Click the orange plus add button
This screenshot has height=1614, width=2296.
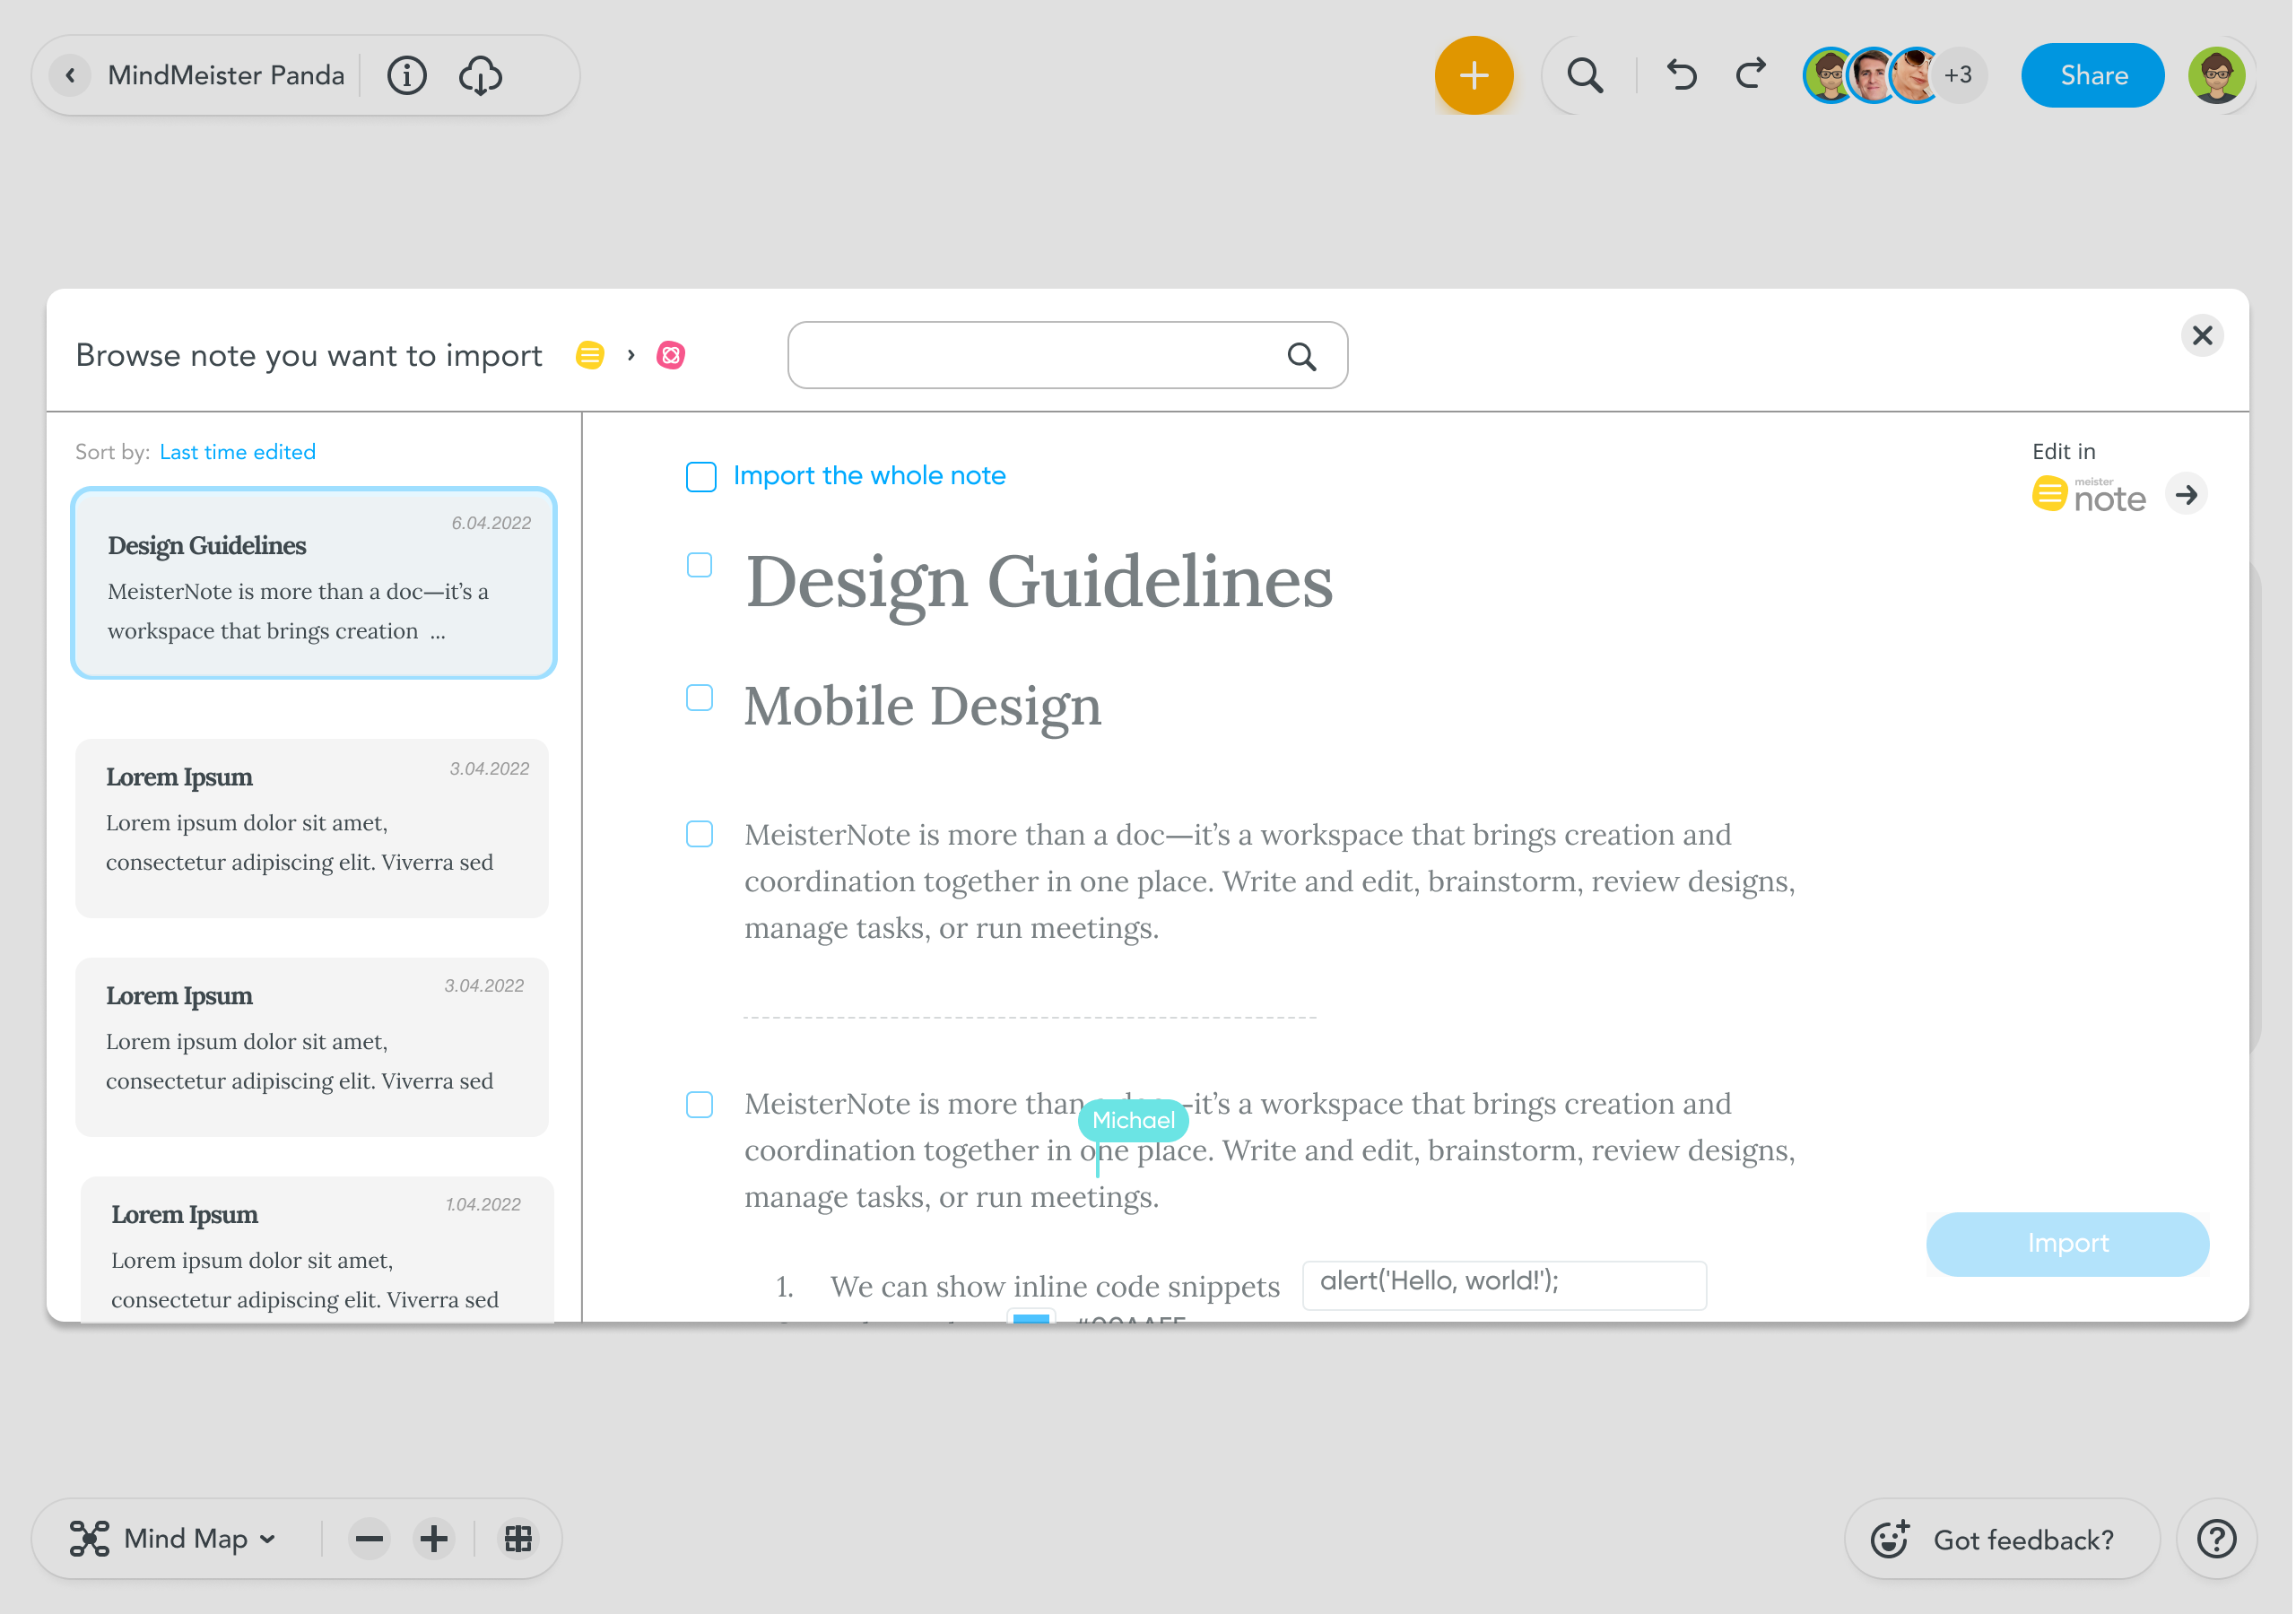coord(1473,76)
